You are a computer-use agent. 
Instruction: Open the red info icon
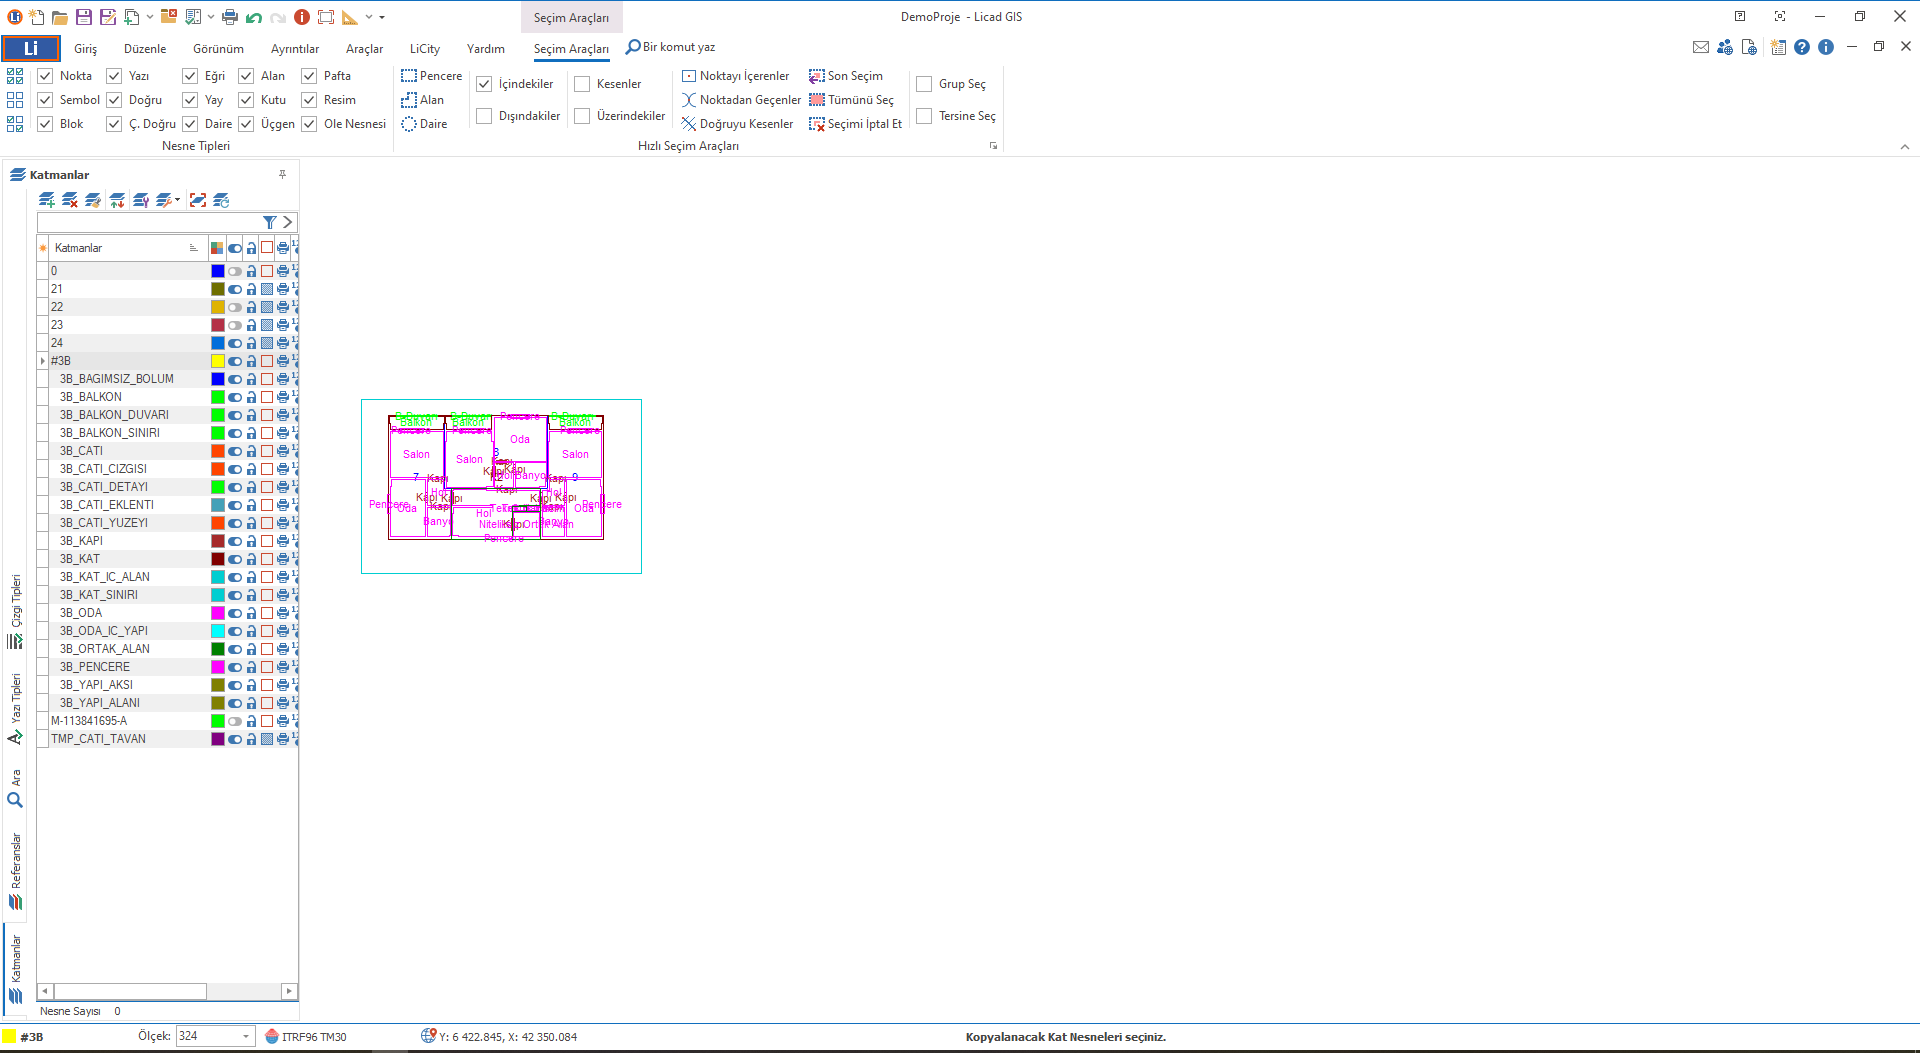coord(302,17)
